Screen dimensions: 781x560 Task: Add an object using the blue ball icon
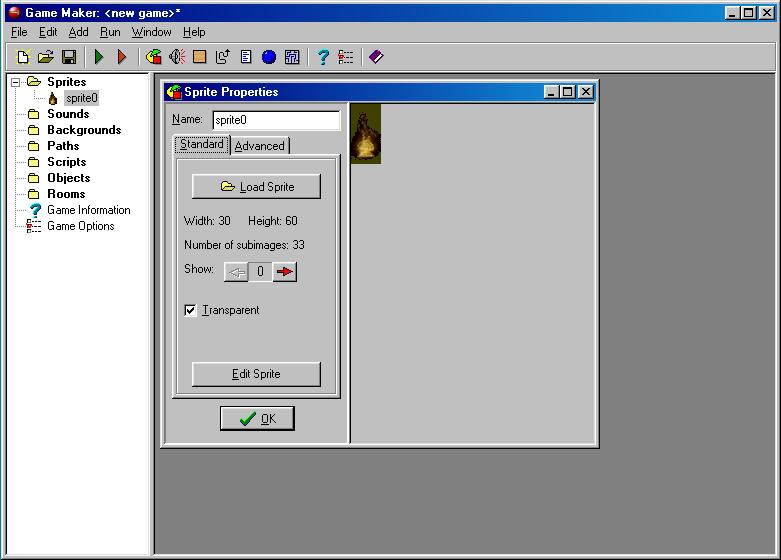pos(268,57)
